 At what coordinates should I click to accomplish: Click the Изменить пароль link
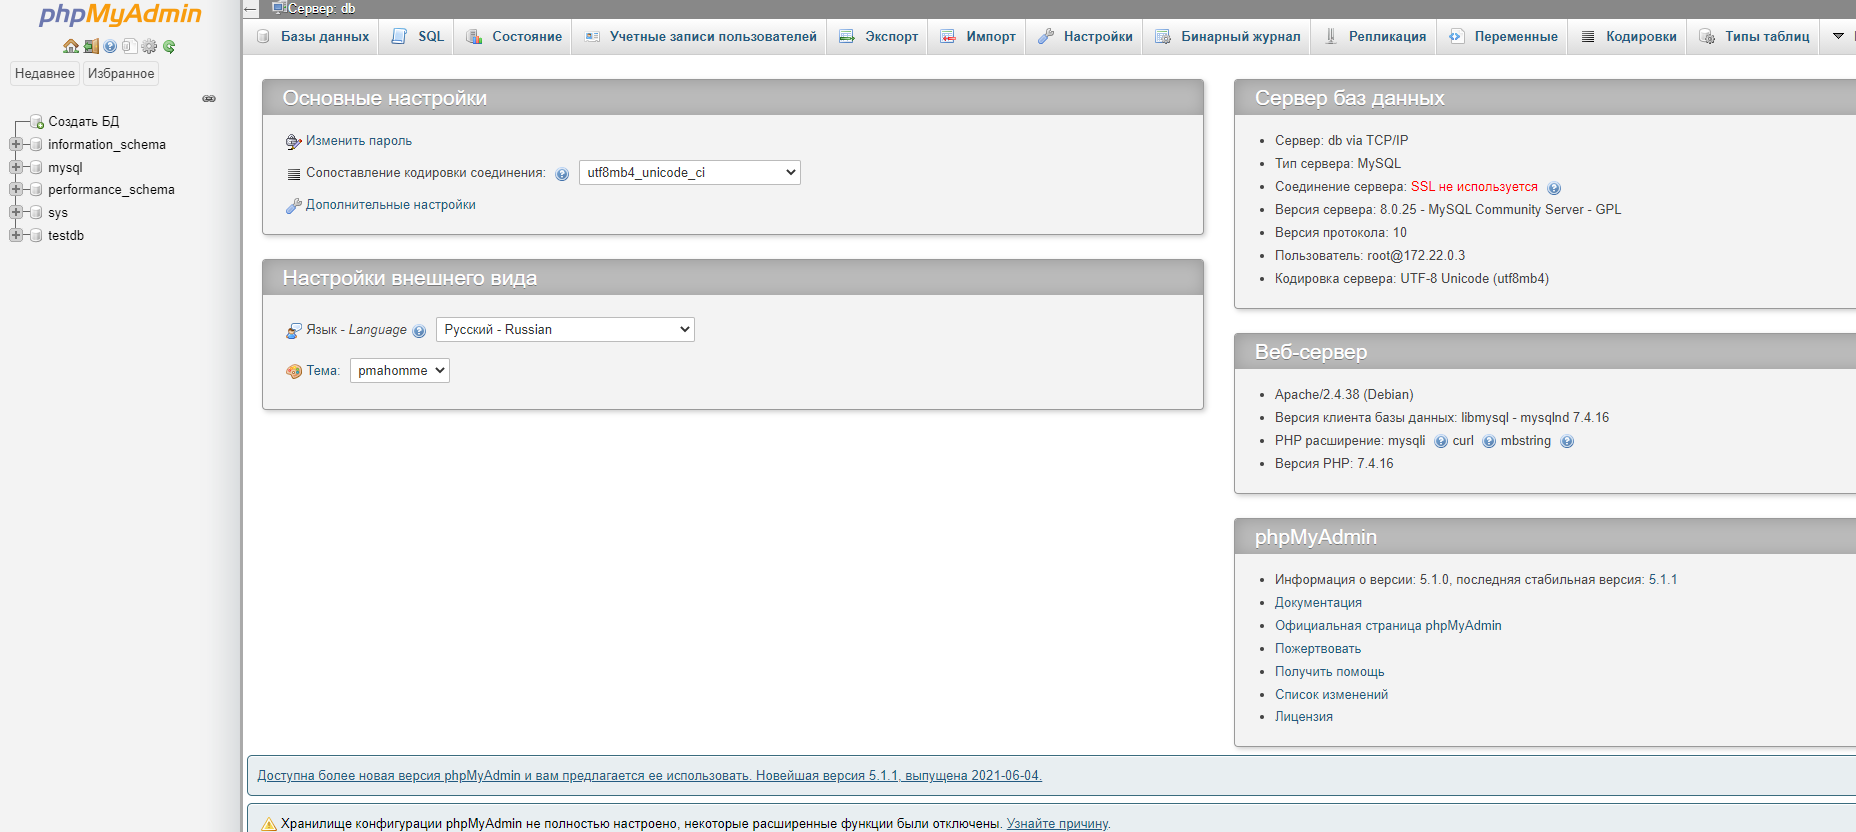pyautogui.click(x=359, y=141)
